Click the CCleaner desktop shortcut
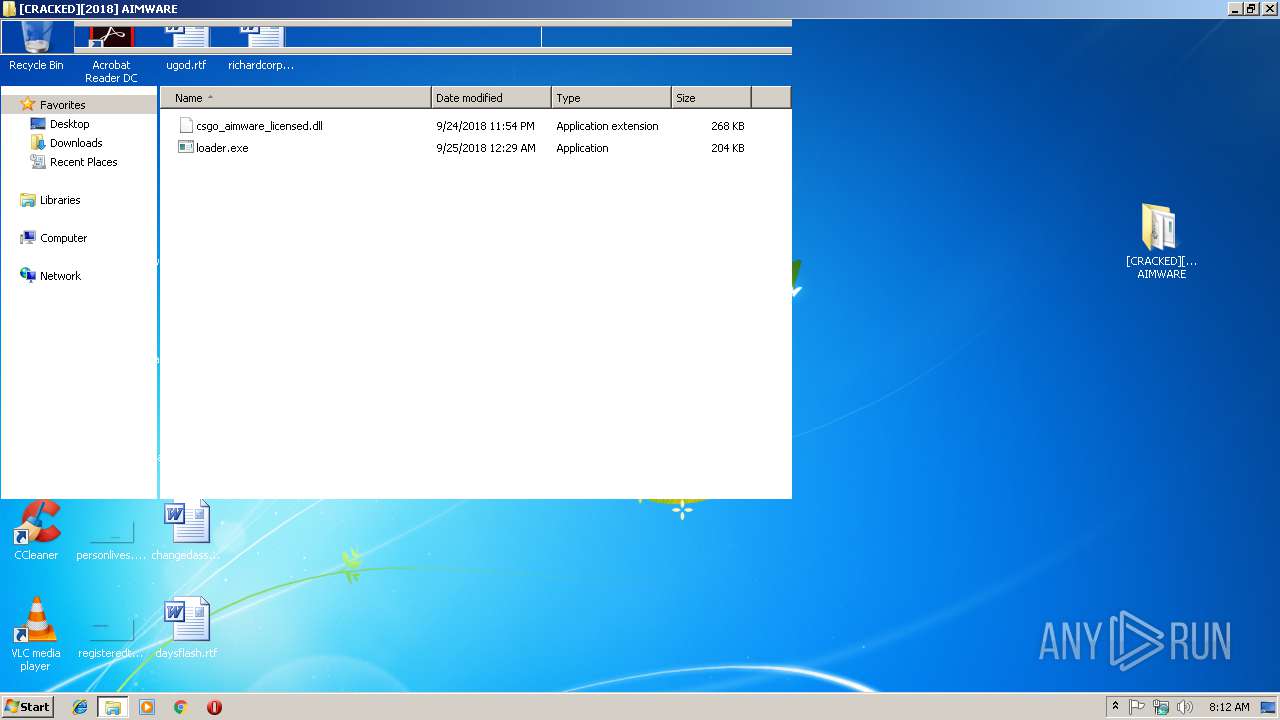Image resolution: width=1280 pixels, height=720 pixels. click(36, 530)
